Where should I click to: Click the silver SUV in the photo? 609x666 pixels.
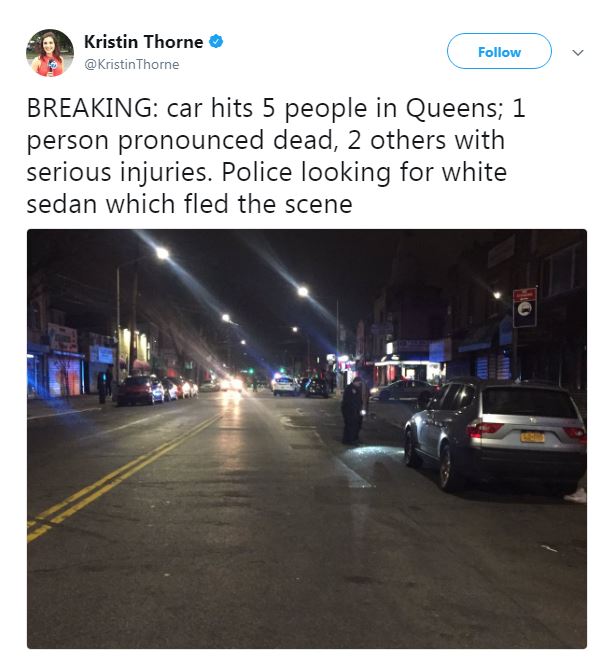(x=496, y=436)
